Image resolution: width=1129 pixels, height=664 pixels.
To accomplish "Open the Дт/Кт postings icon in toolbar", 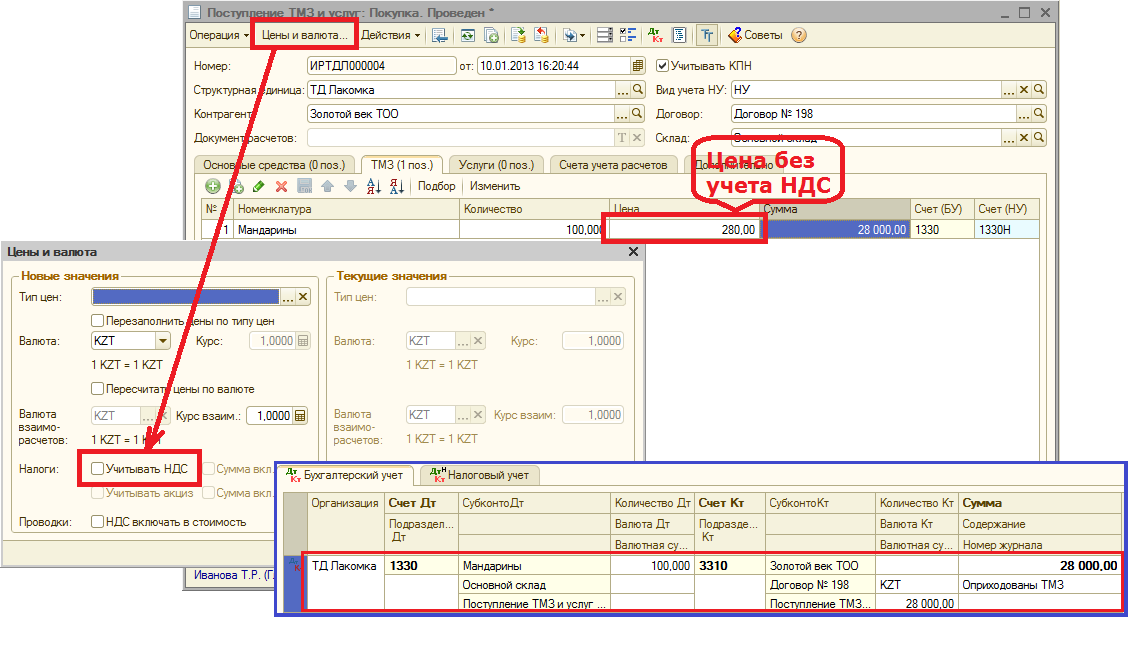I will click(655, 35).
